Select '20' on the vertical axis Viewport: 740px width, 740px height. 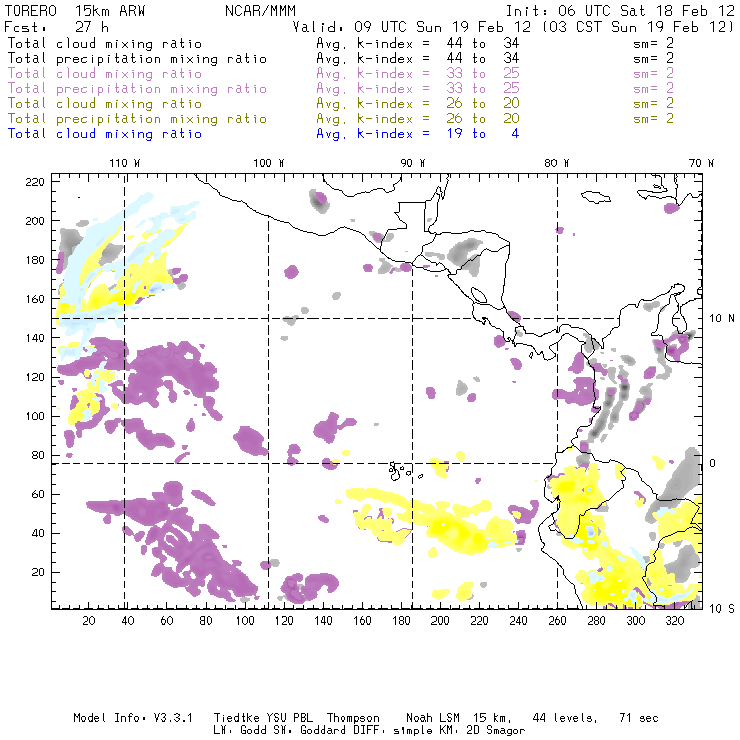tap(38, 572)
